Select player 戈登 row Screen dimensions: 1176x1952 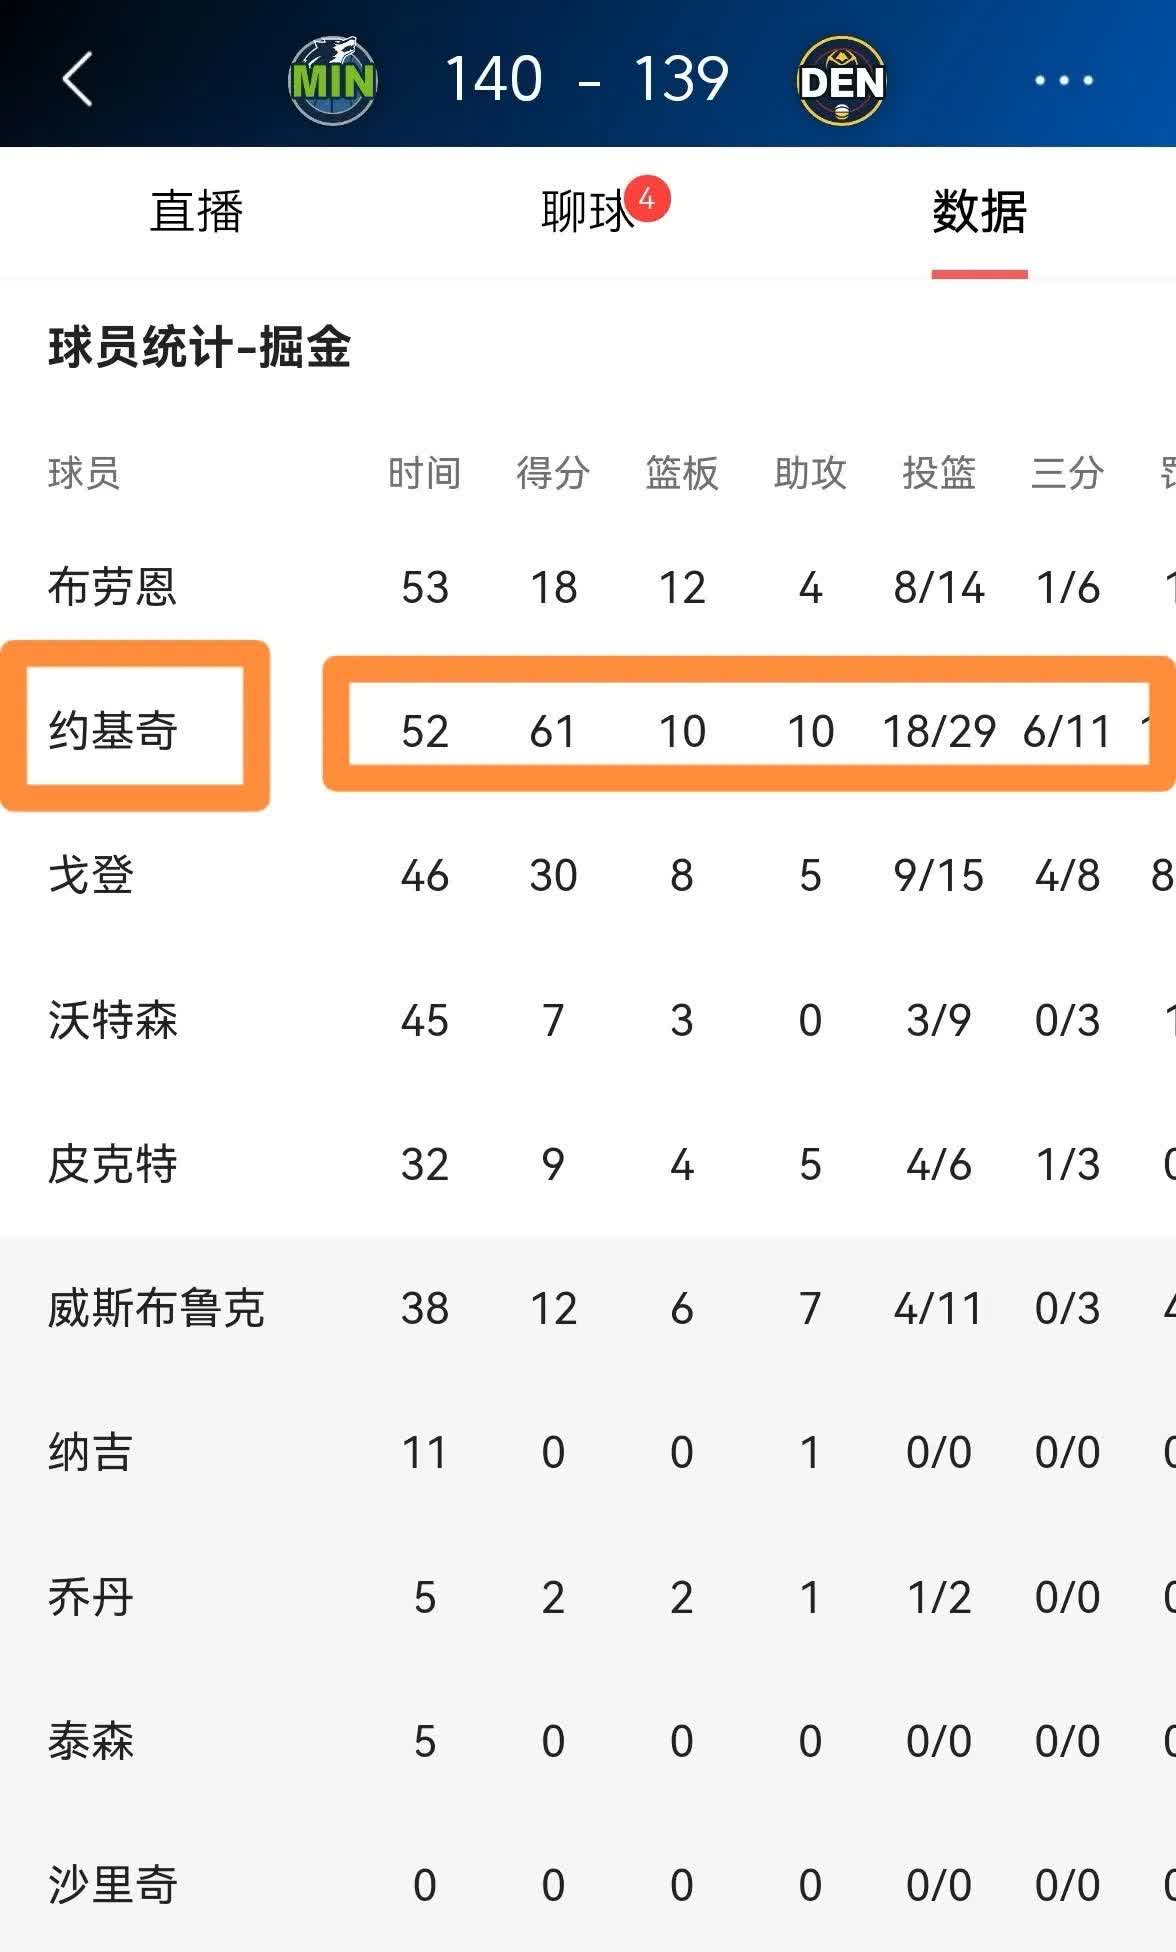(x=588, y=876)
